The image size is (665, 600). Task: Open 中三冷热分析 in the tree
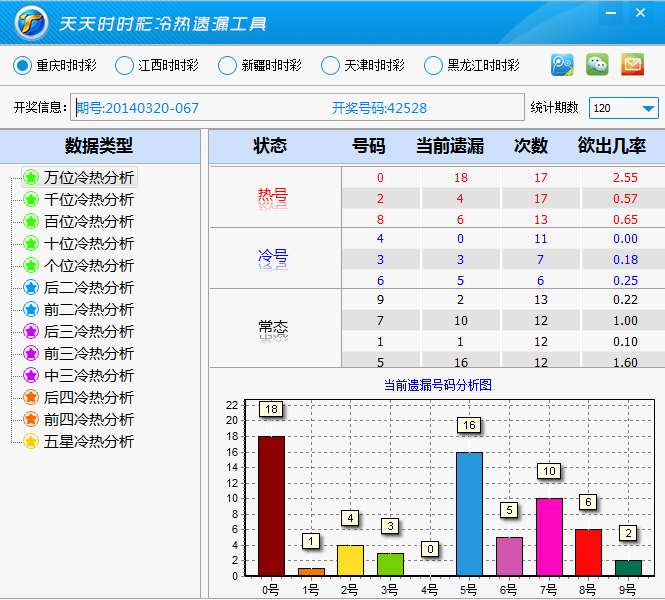click(x=89, y=376)
